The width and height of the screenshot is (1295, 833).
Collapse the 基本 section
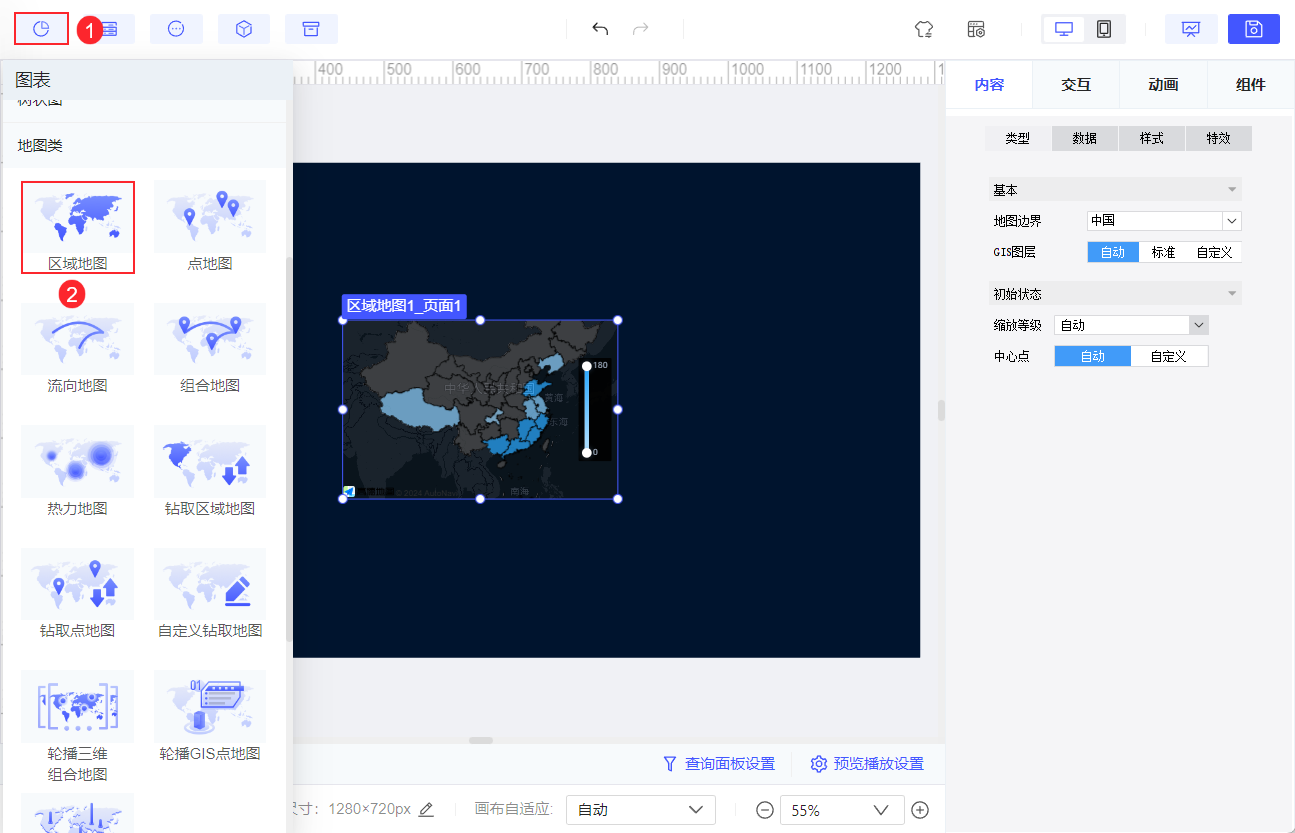point(1115,190)
